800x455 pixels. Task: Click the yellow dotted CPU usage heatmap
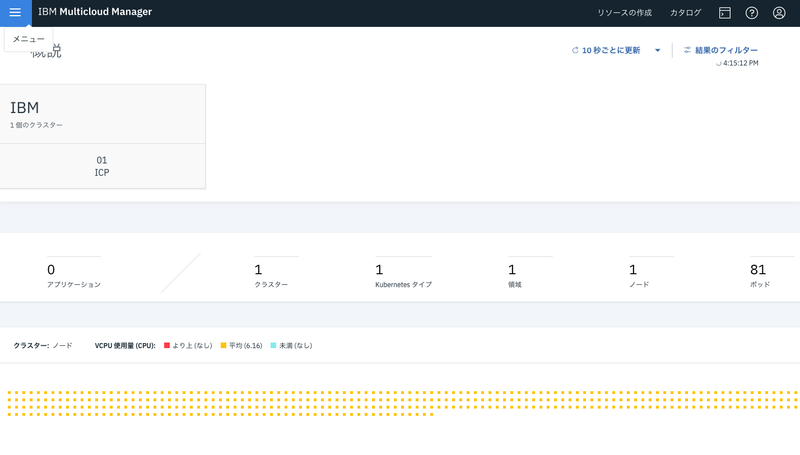[402, 403]
